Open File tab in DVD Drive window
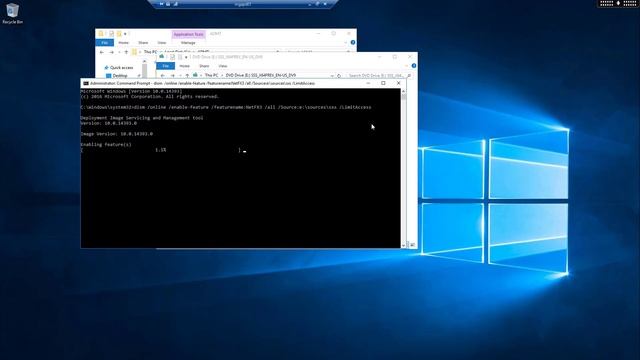 point(165,66)
